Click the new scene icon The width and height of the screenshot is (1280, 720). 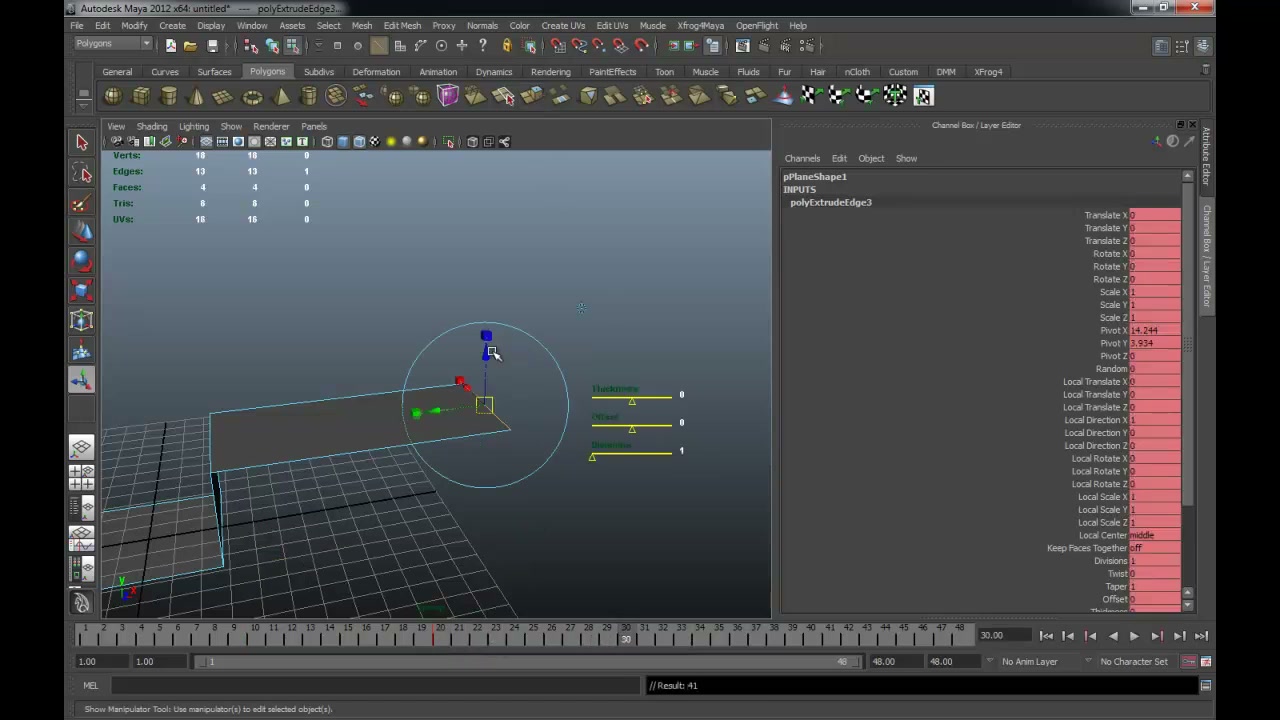[x=170, y=45]
